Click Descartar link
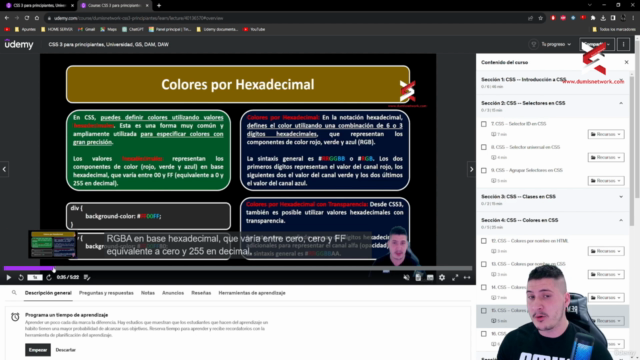Image resolution: width=640 pixels, height=360 pixels. coord(66,350)
